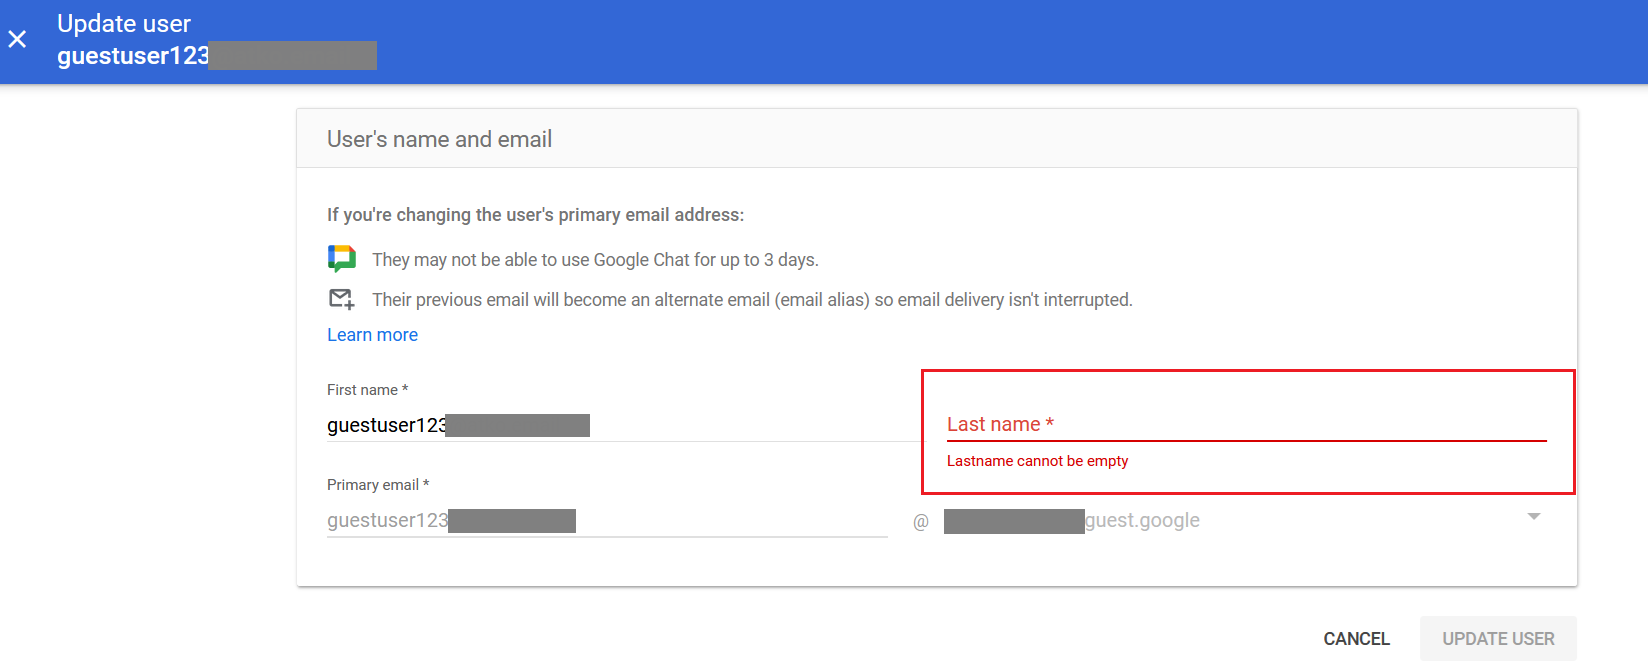Click into the Last name field

(x=1246, y=425)
